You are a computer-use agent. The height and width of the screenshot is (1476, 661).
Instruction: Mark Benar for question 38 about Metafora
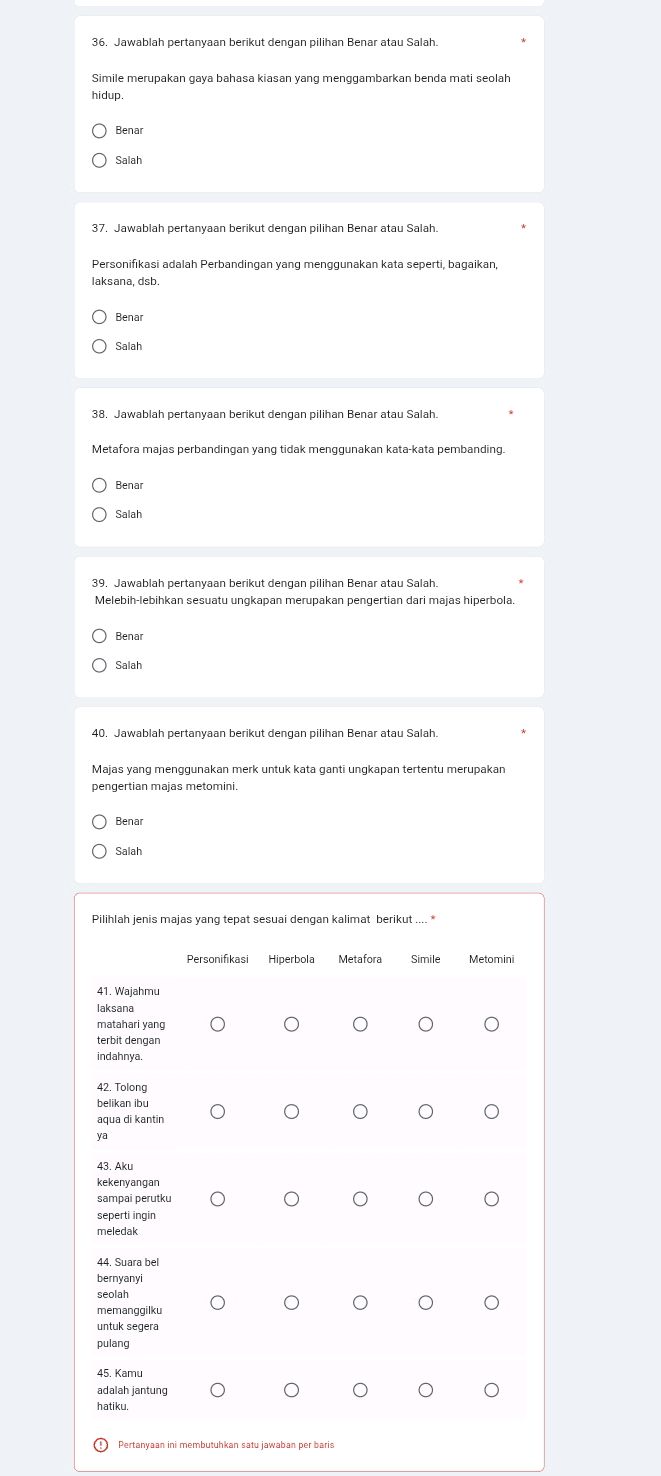(x=99, y=485)
